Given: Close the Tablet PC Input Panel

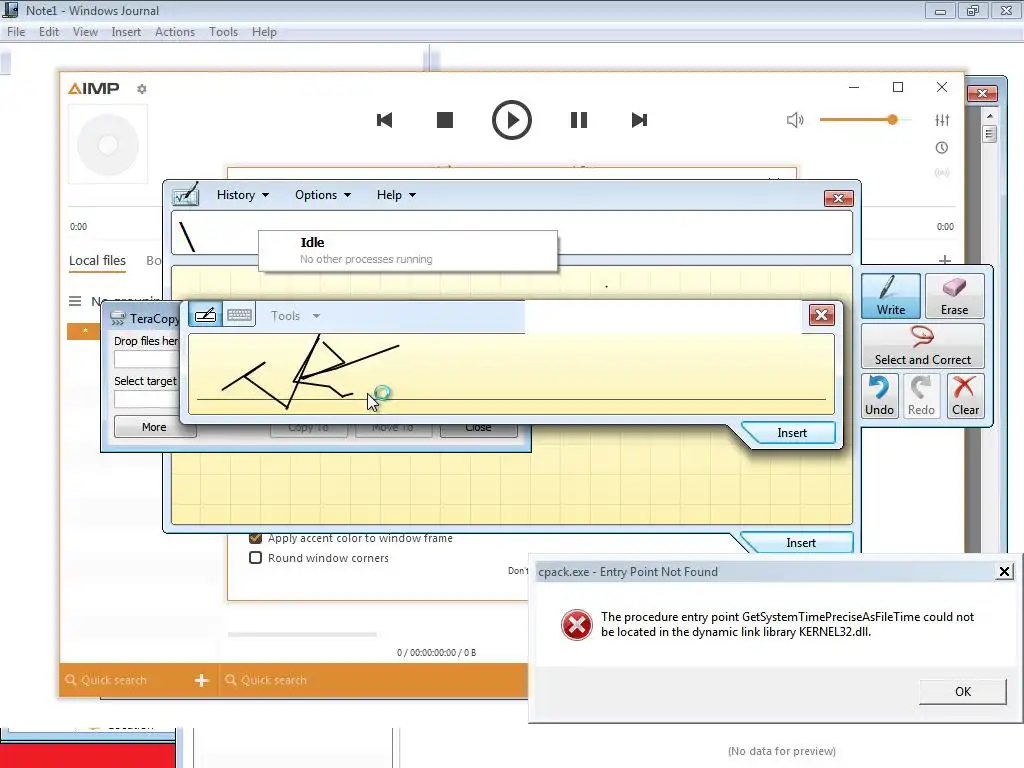Looking at the screenshot, I should 822,315.
